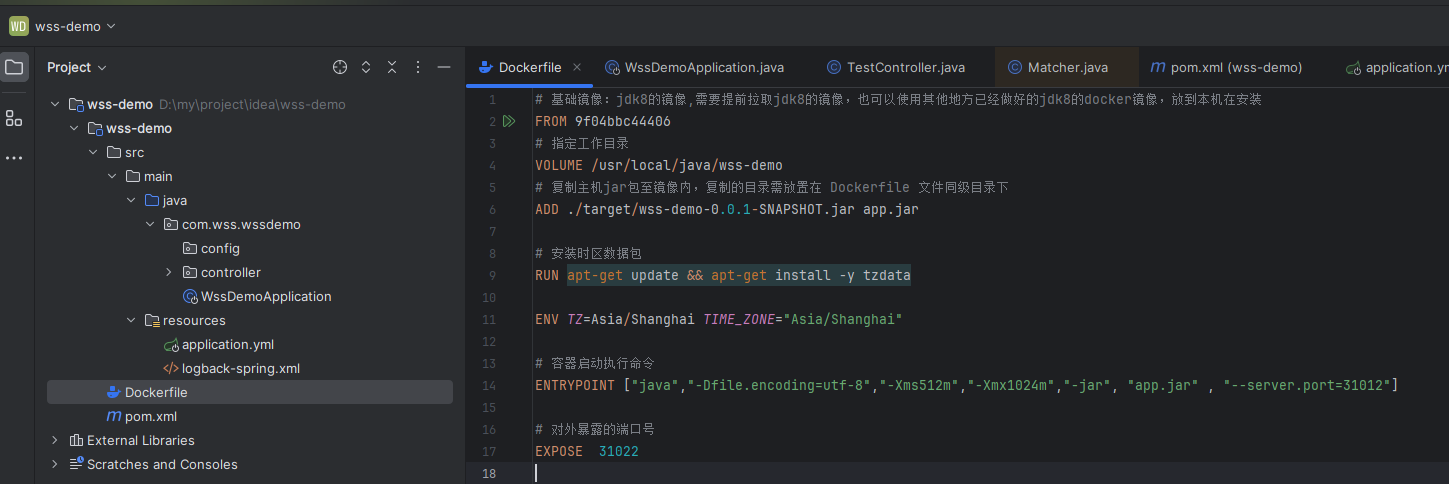Run the Dockerfile via gutter arrow

click(x=509, y=121)
